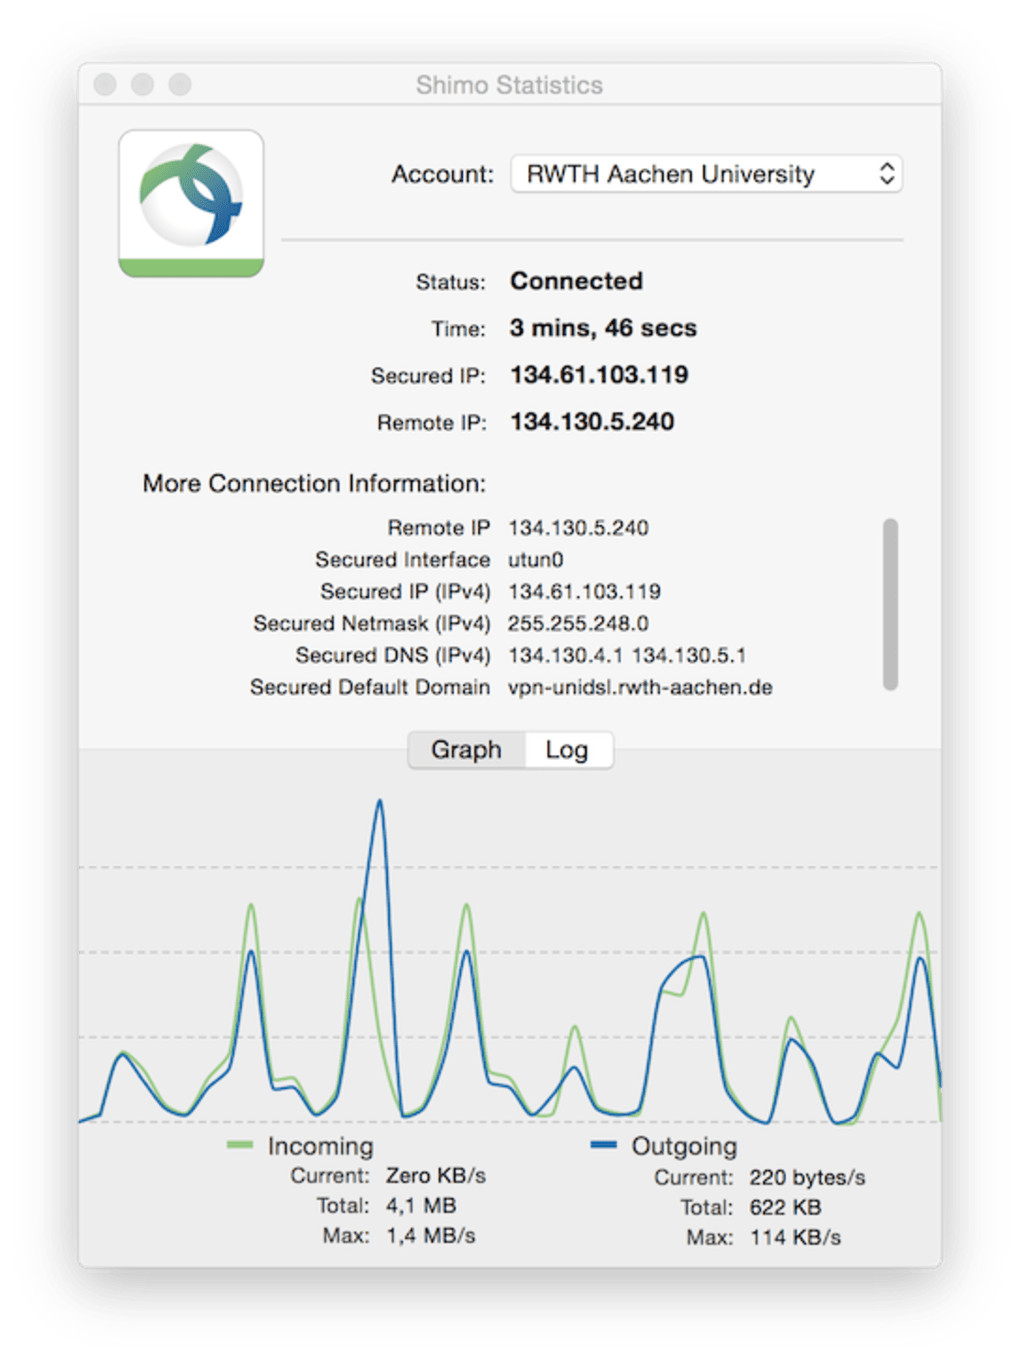Image resolution: width=1020 pixels, height=1361 pixels.
Task: Click the netmask value 255.255.248.0
Action: tap(578, 624)
